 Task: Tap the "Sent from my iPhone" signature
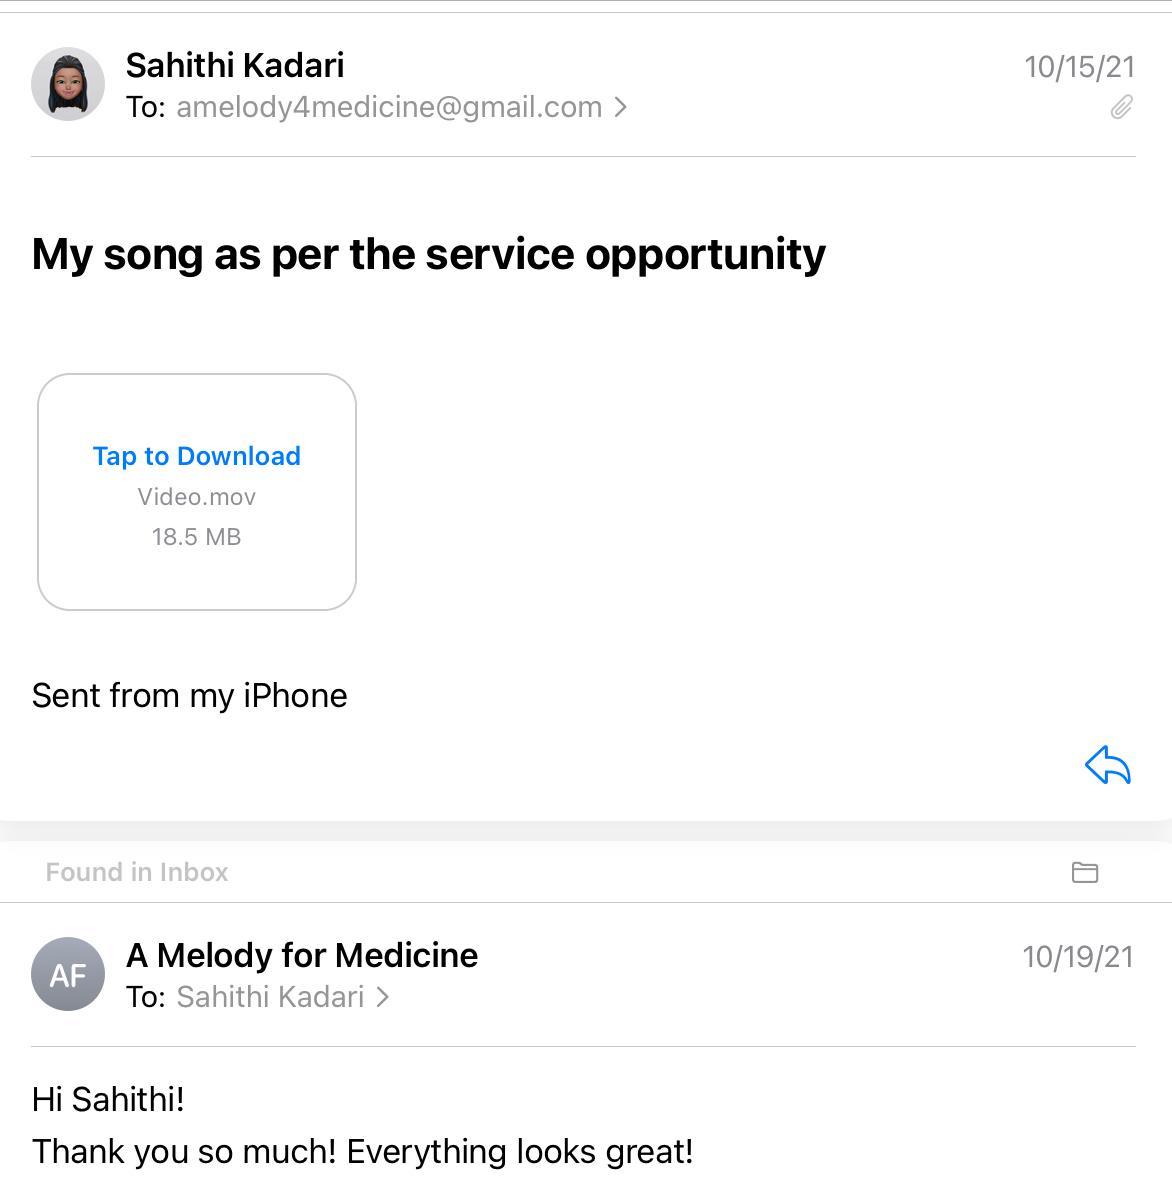190,696
